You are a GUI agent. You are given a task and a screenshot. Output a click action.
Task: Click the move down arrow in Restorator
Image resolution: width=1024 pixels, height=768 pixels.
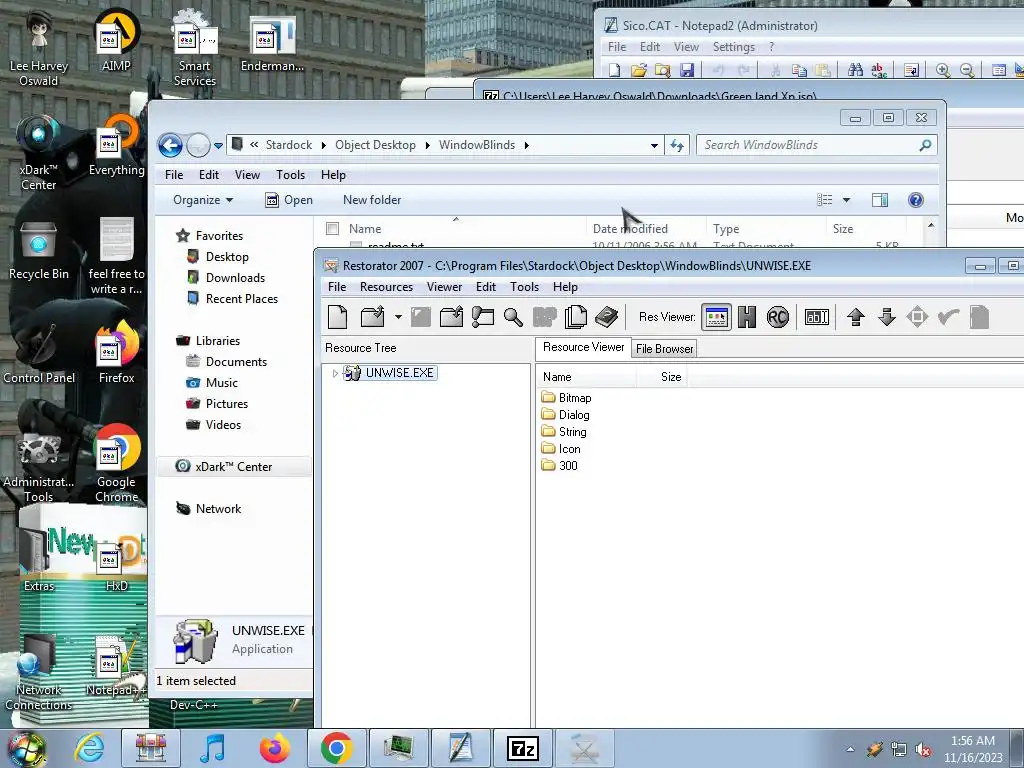tap(886, 317)
